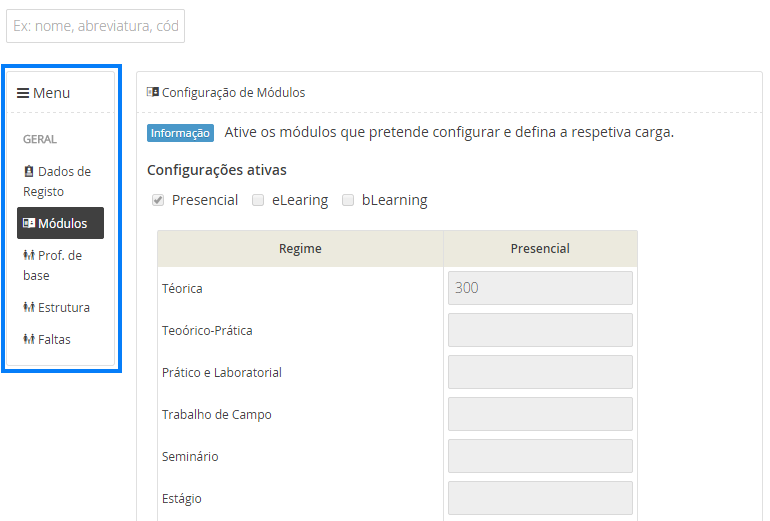
Task: Click the Módulos sidebar icon
Action: click(29, 223)
